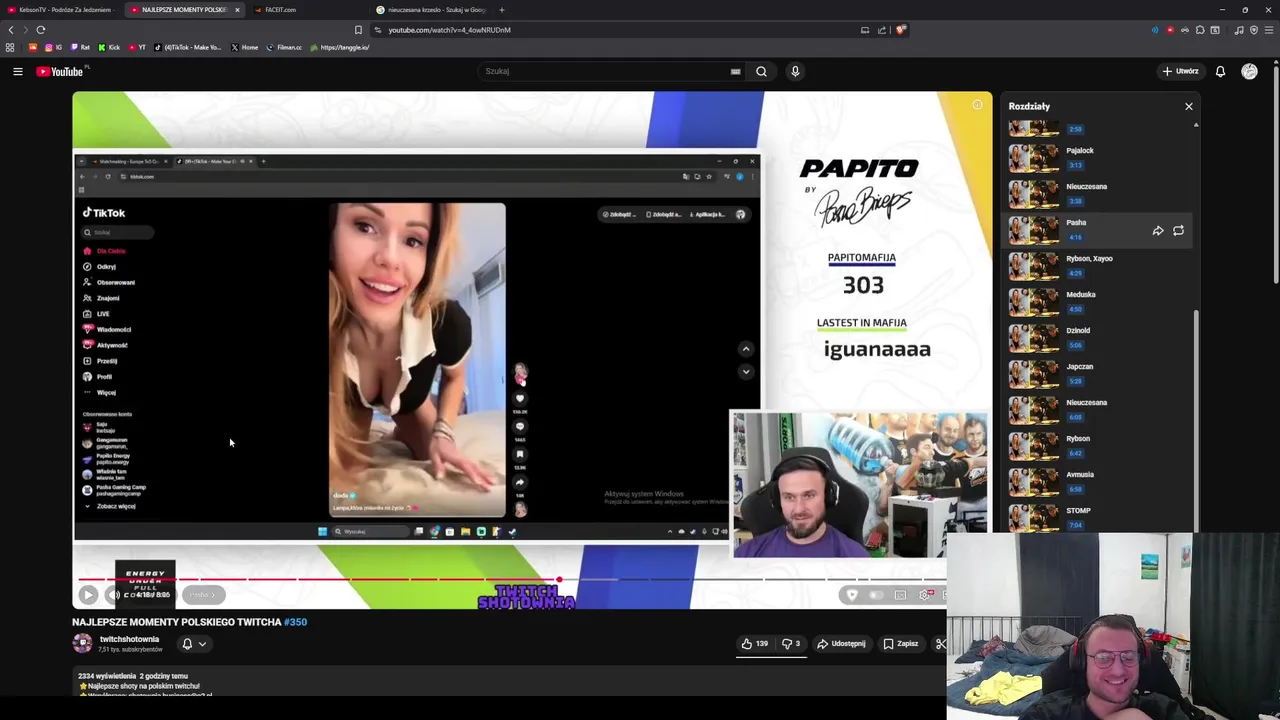Open the subscription notification bell dropdown
This screenshot has height=720, width=1280.
point(194,644)
